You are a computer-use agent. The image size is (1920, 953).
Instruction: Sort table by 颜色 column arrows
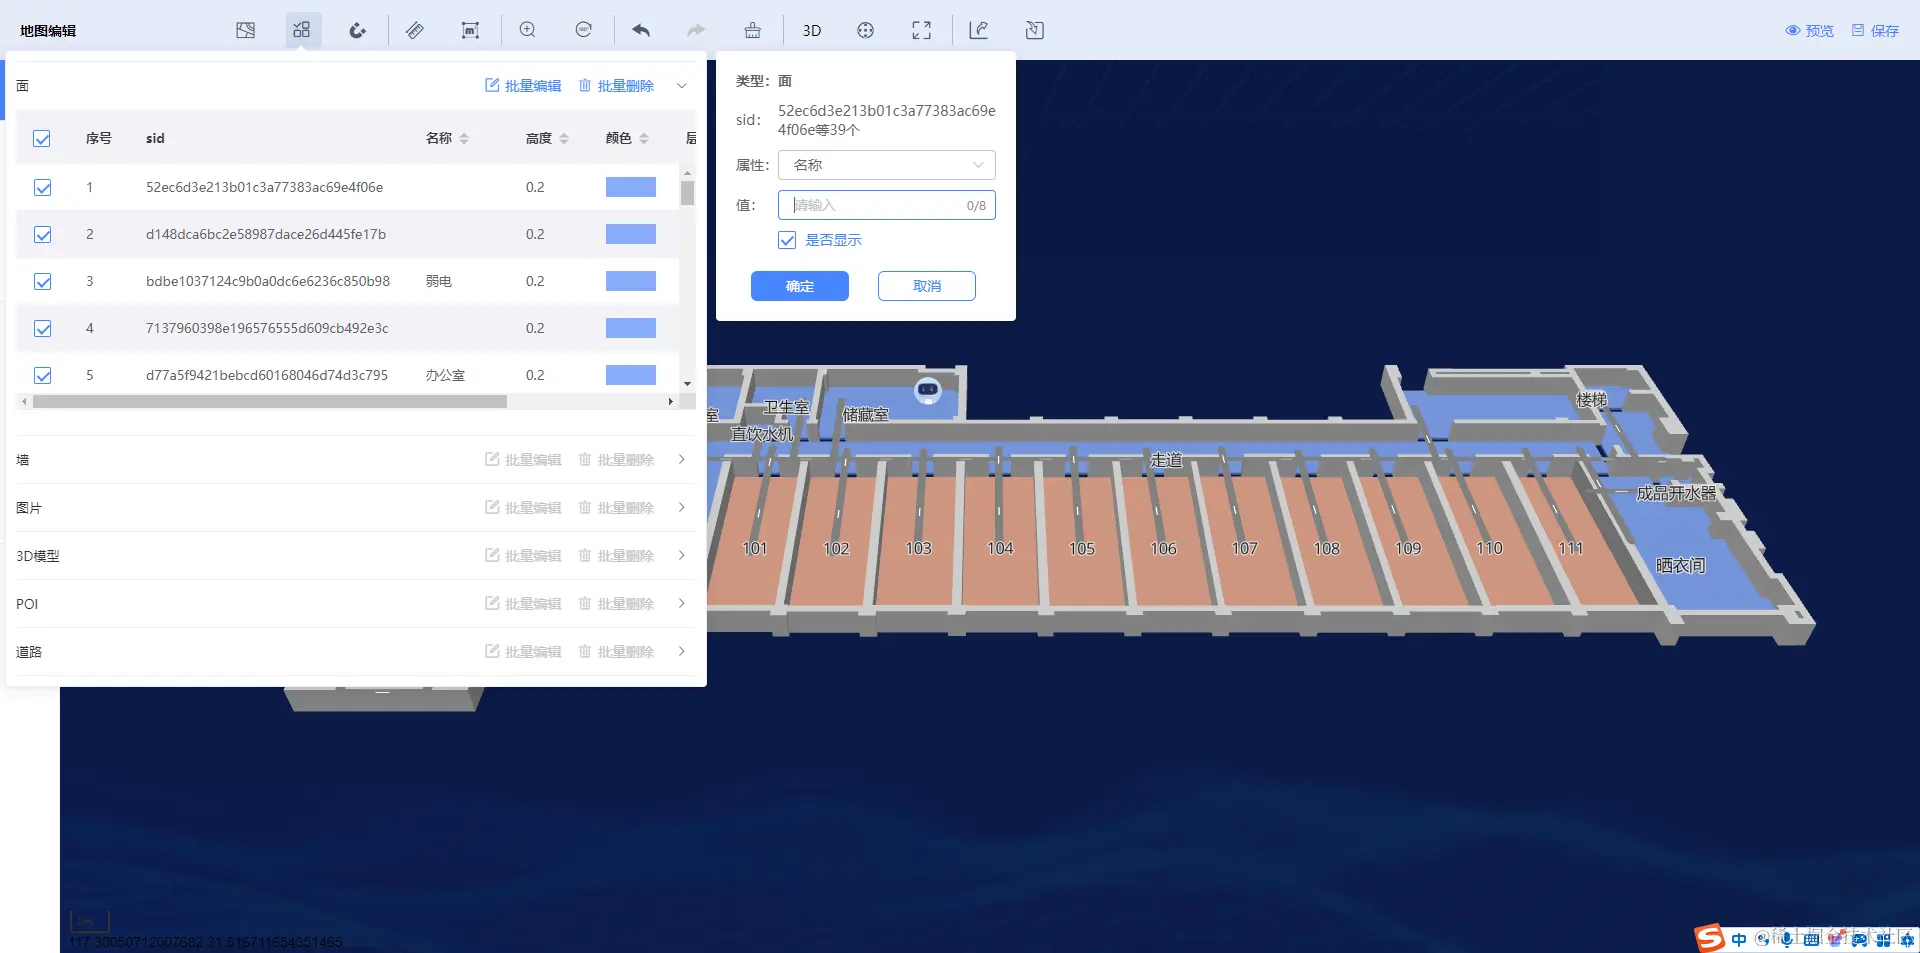[644, 139]
